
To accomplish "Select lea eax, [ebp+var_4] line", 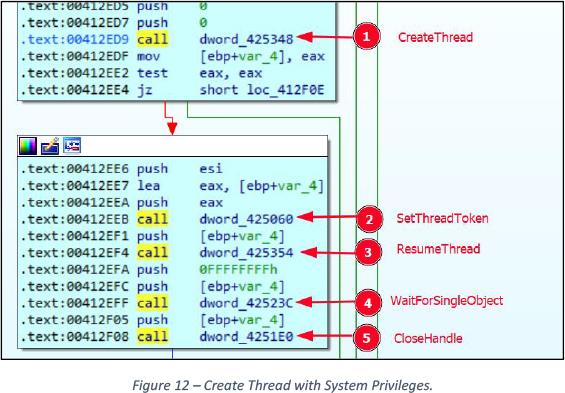I will click(x=172, y=186).
